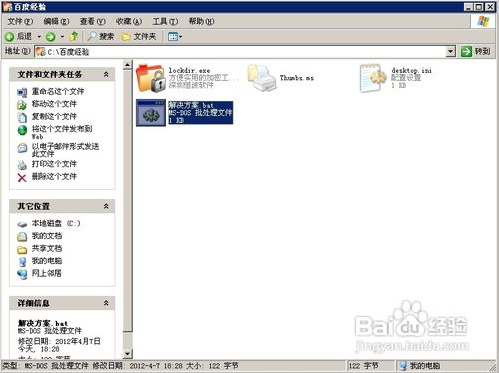Click 将这个文件发布到 Web link
The width and height of the screenshot is (499, 373).
click(62, 132)
